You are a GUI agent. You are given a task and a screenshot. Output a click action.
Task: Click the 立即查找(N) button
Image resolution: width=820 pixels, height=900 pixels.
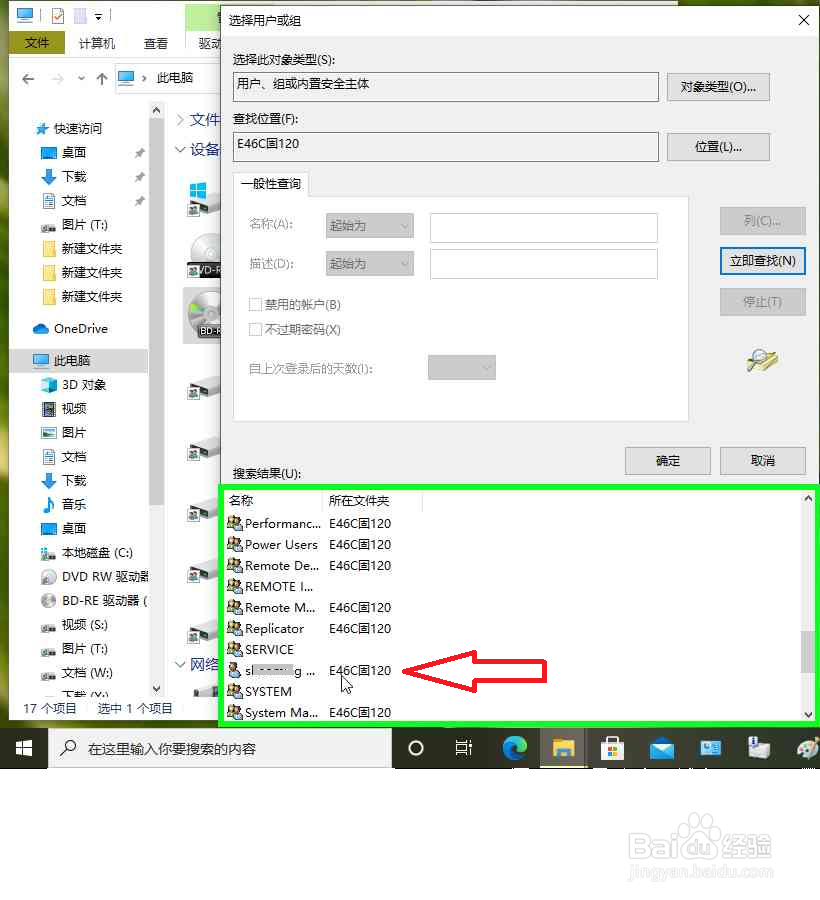(762, 261)
